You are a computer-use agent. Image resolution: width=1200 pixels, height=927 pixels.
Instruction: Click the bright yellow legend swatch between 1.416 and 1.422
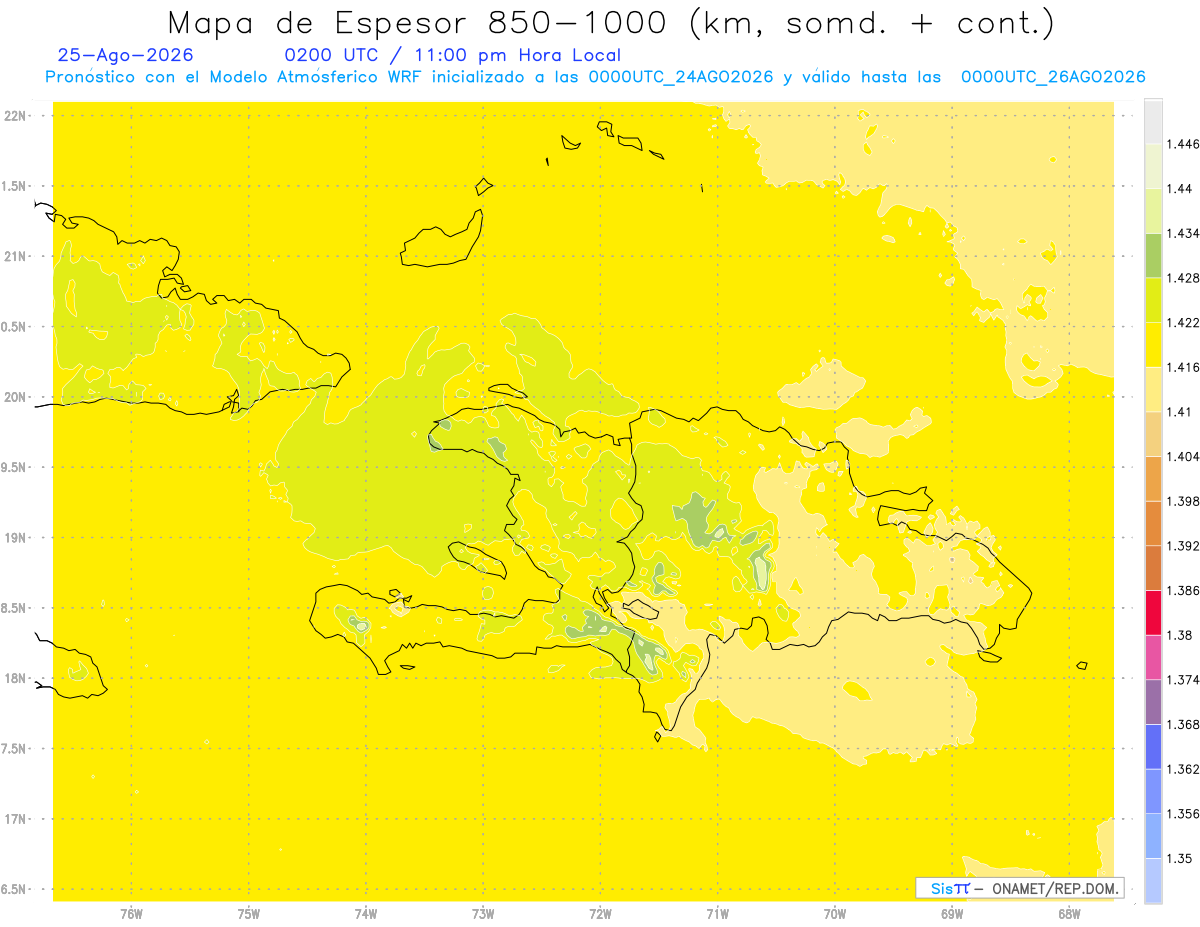(x=1153, y=344)
